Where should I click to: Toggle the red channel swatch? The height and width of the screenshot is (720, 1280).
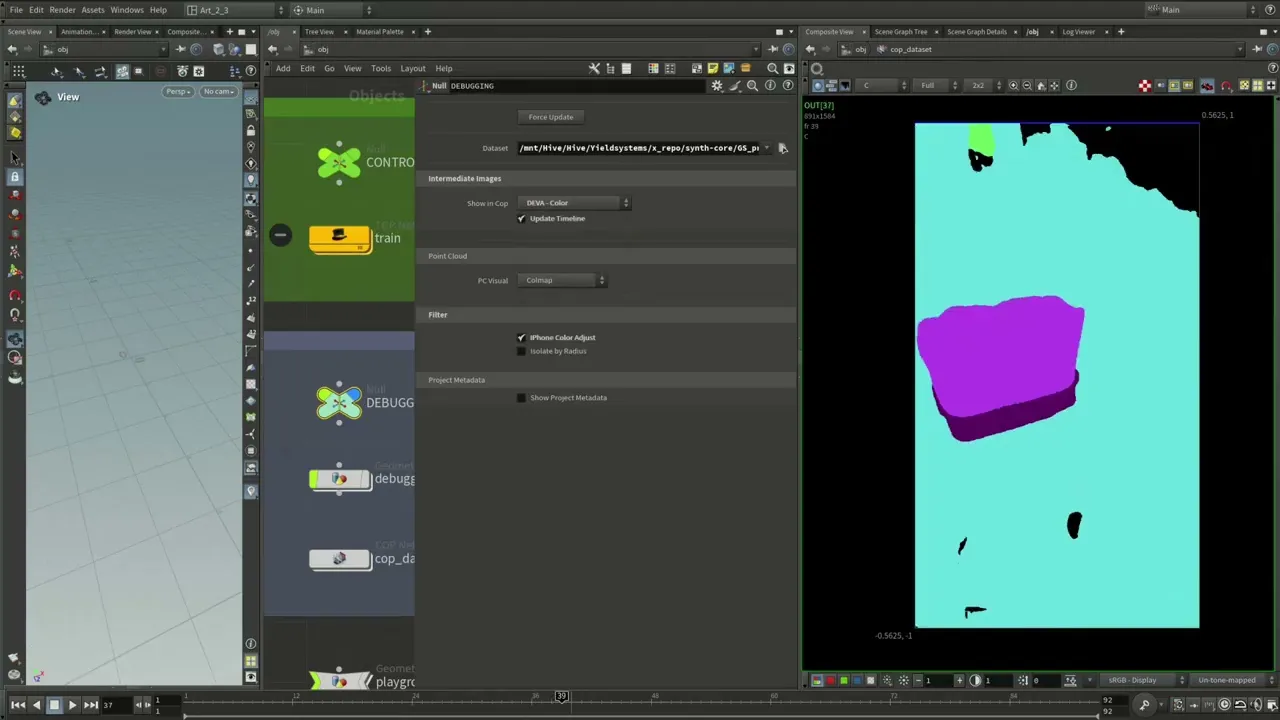click(830, 681)
